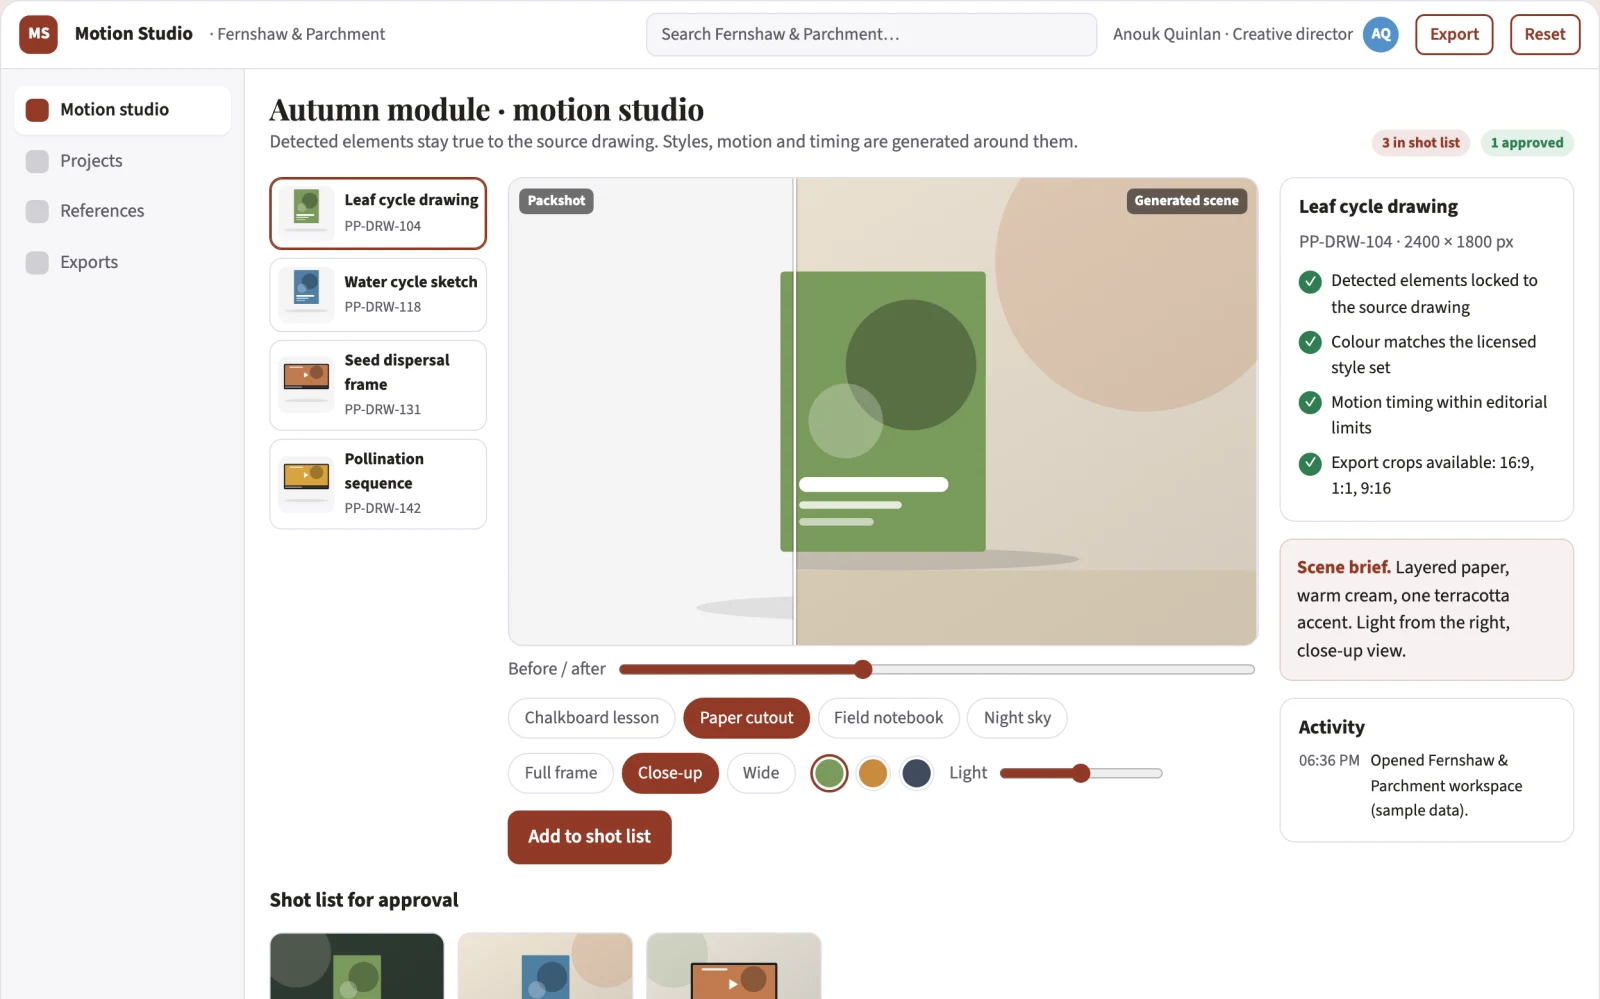
Task: Select the Water cycle sketch card
Action: (378, 295)
